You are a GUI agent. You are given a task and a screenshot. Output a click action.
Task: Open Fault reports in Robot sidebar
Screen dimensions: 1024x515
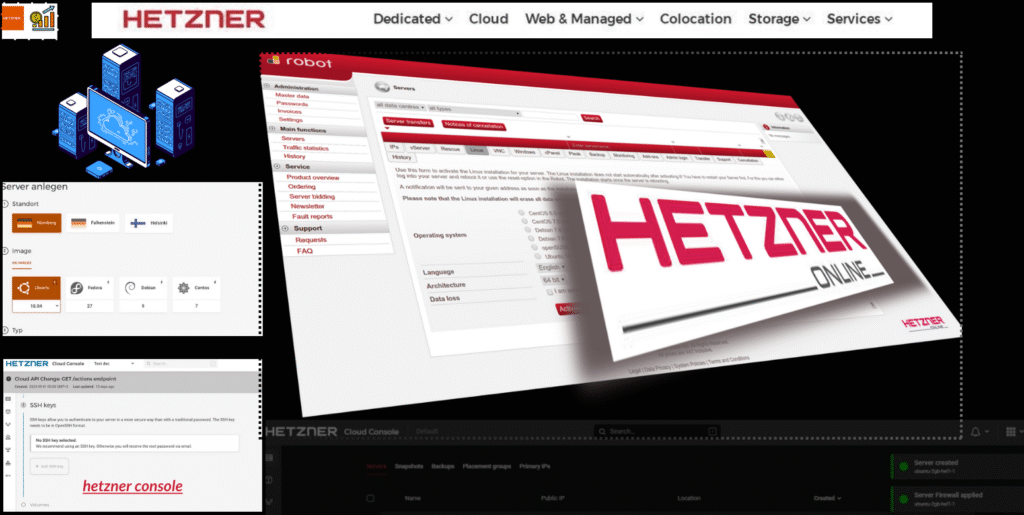coord(312,216)
